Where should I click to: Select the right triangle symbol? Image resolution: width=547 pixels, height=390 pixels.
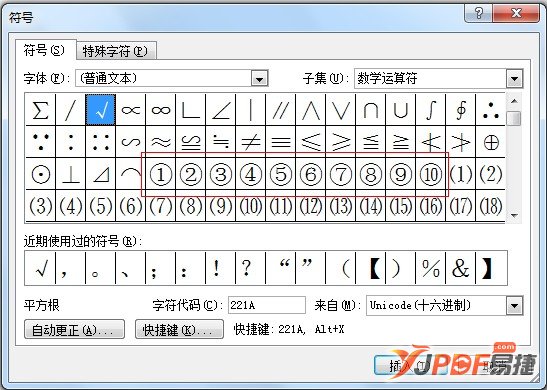click(100, 174)
